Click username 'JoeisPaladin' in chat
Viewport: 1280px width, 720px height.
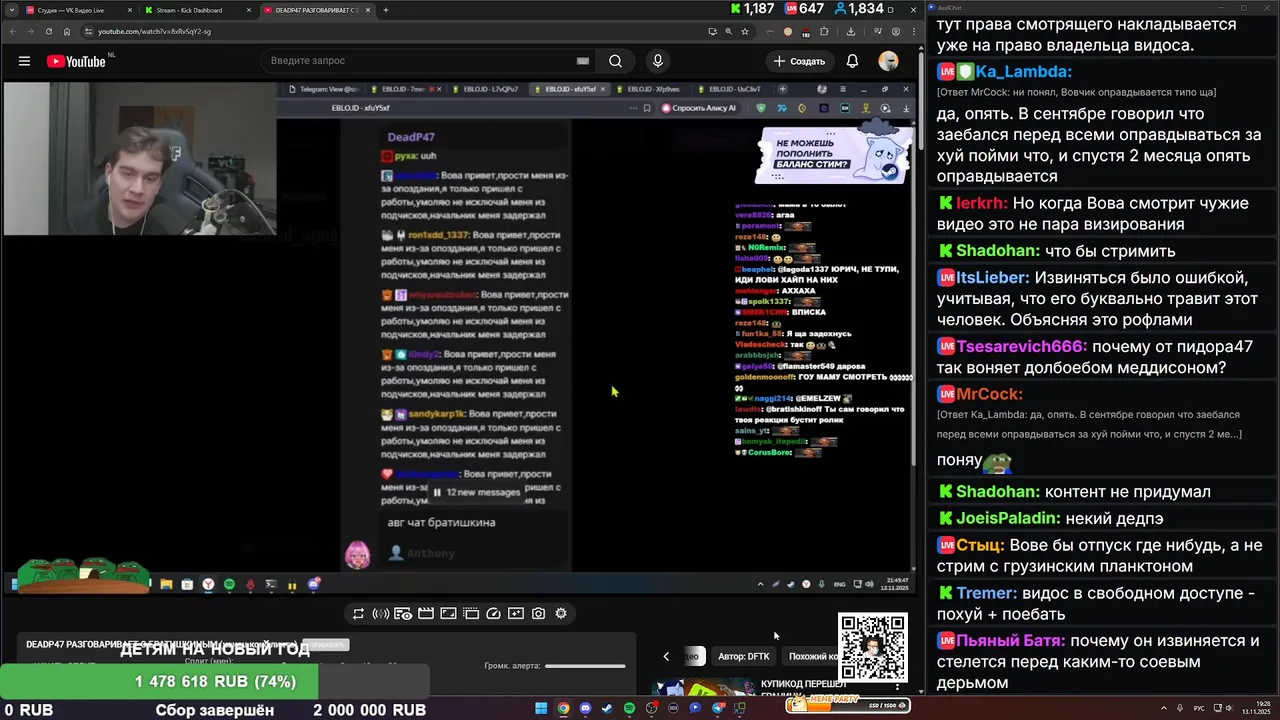tap(1008, 519)
